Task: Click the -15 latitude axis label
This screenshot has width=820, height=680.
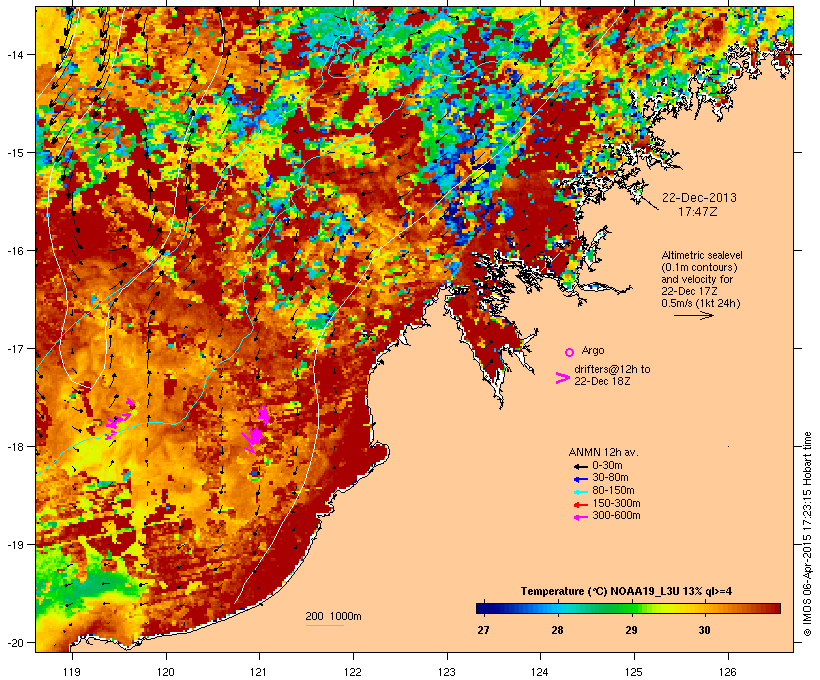Action: tap(14, 153)
